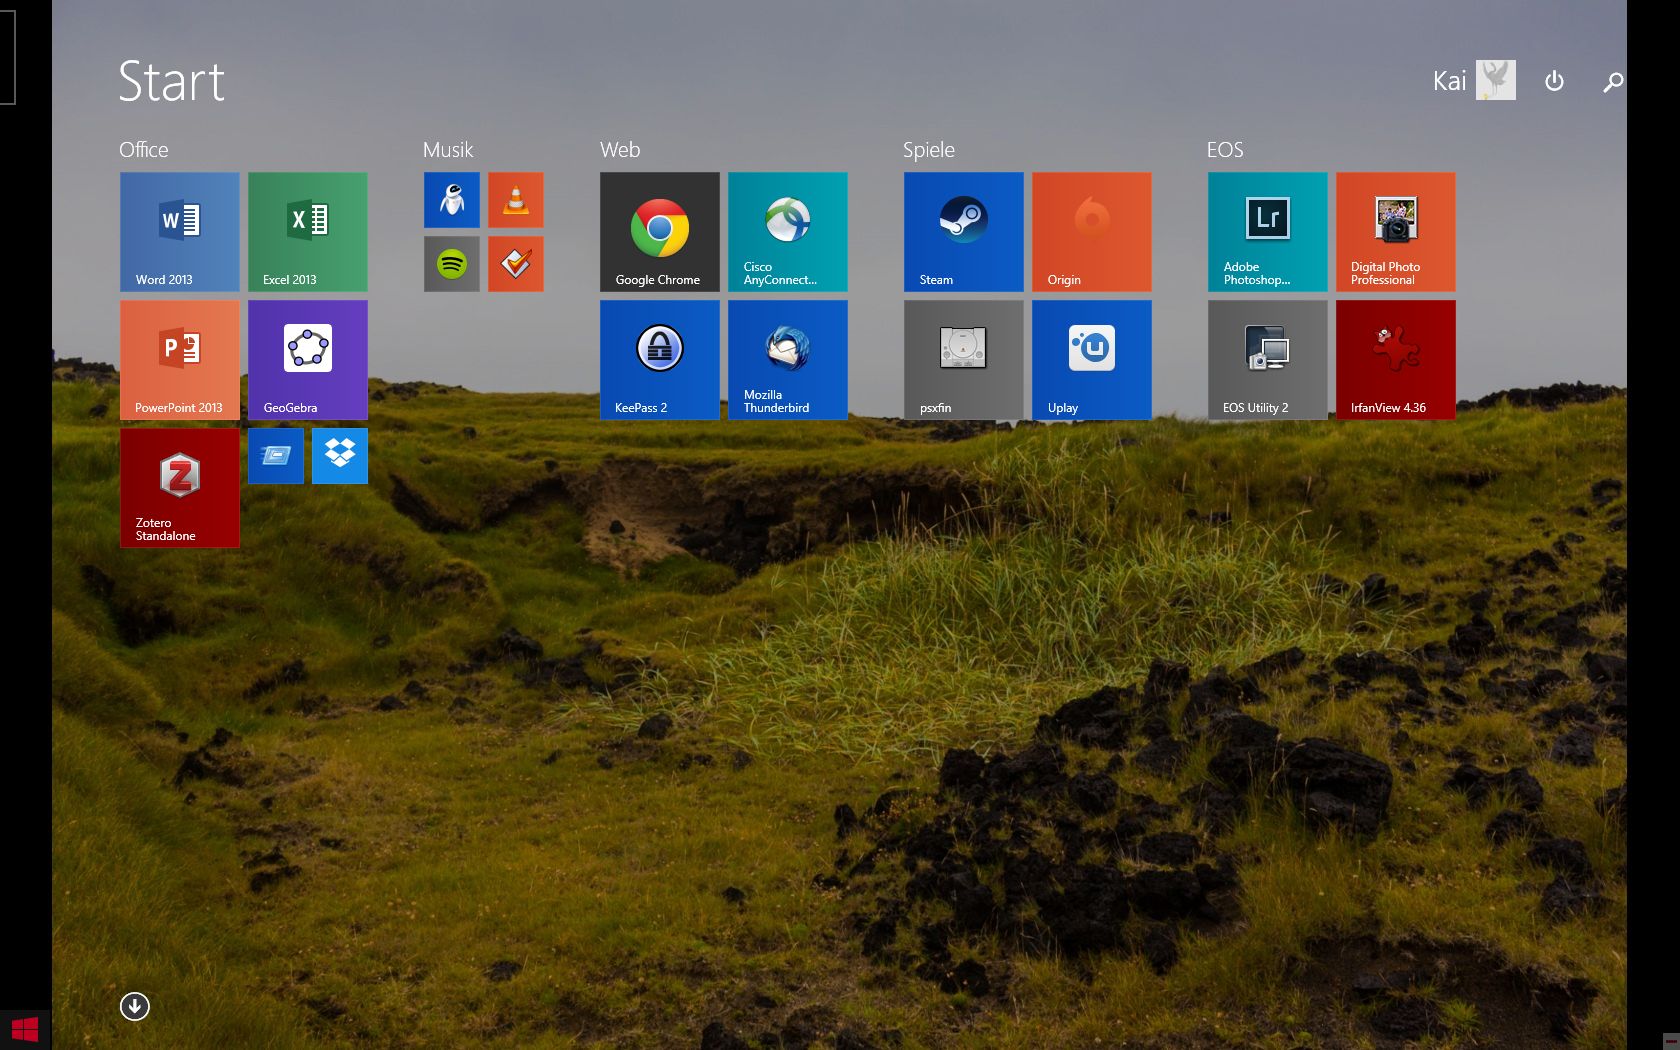The height and width of the screenshot is (1050, 1680).
Task: Launch Uplay
Action: click(x=1092, y=360)
